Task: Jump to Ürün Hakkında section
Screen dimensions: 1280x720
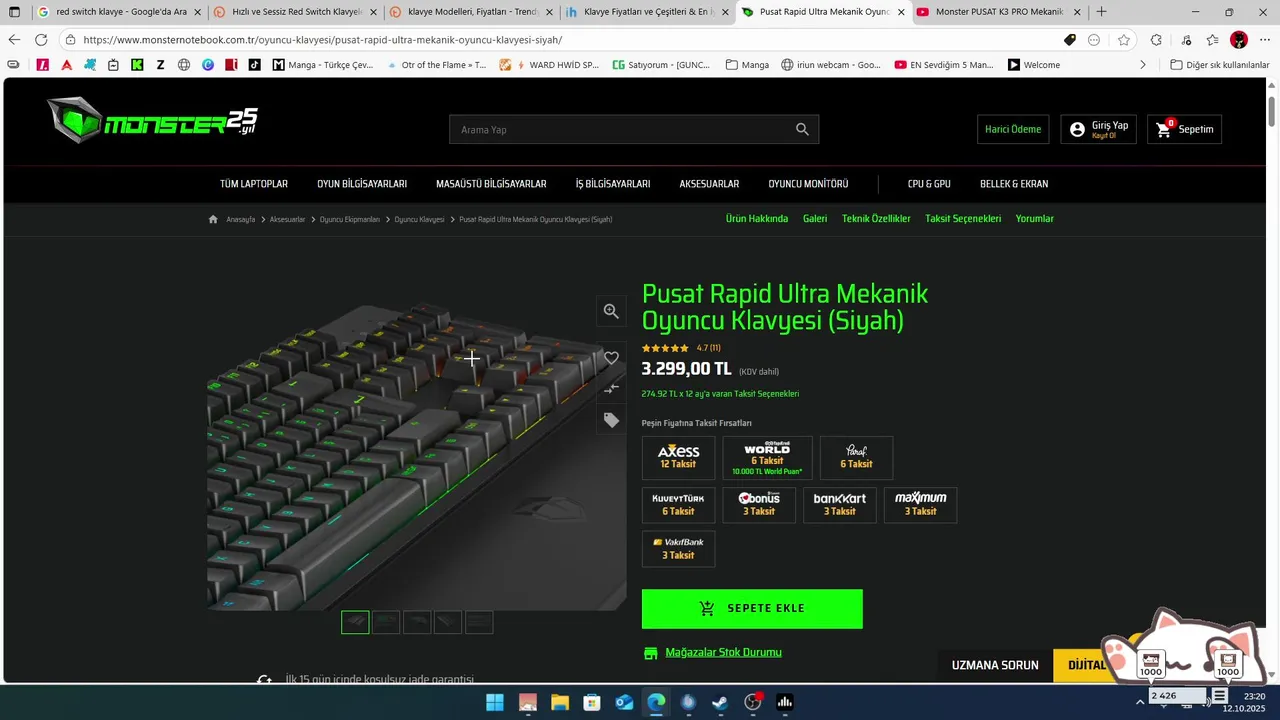Action: coord(757,219)
